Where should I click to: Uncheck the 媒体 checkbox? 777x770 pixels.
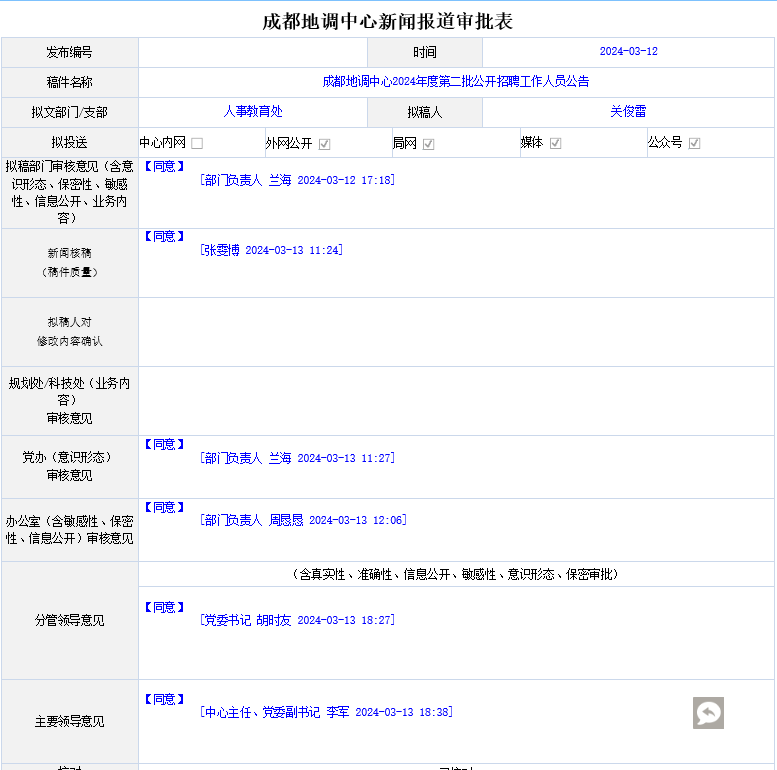pyautogui.click(x=555, y=144)
